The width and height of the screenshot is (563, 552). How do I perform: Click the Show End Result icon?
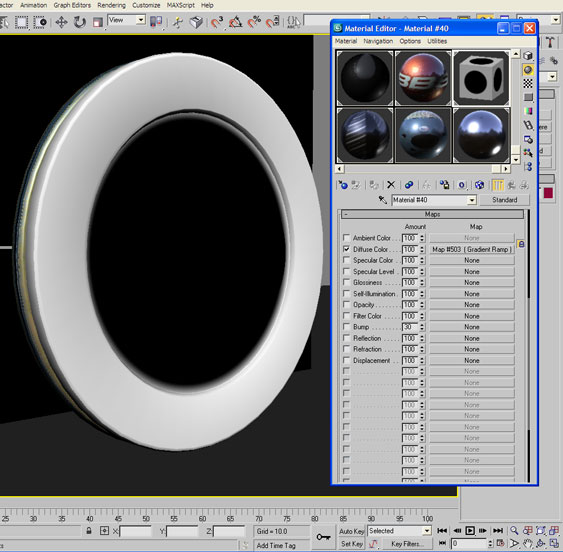pyautogui.click(x=497, y=185)
